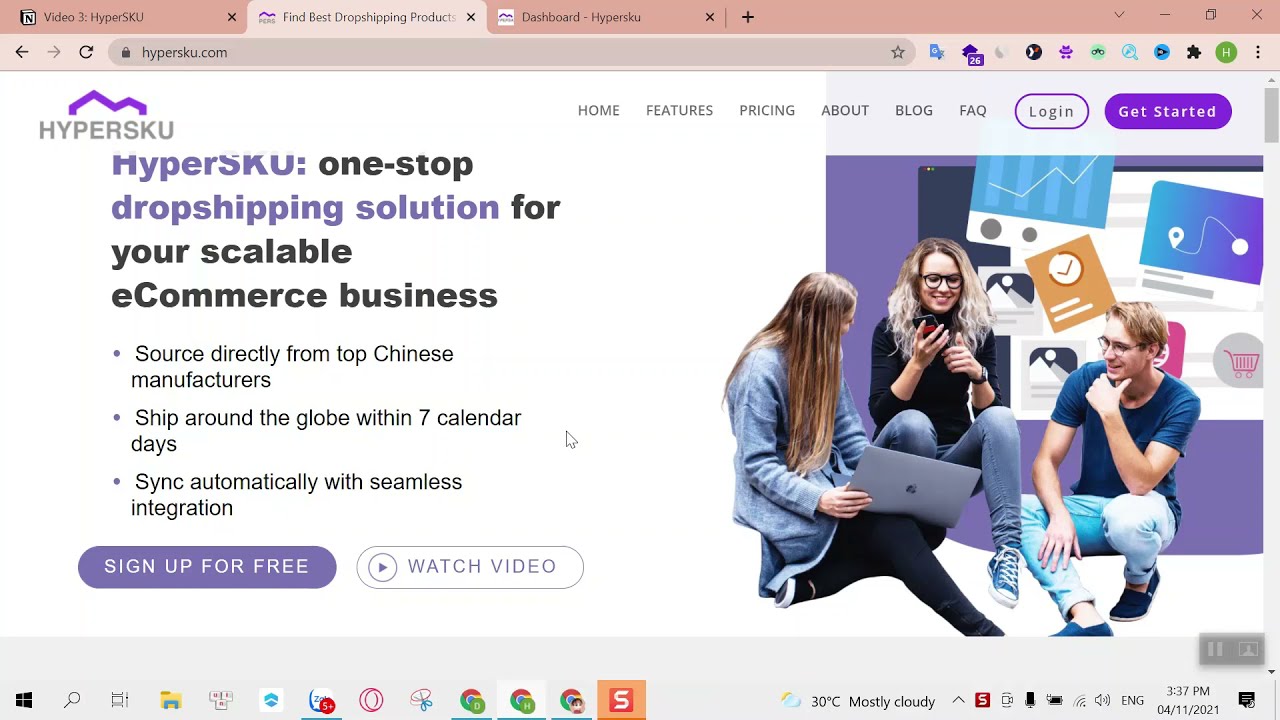Bookmark this page with the star

click(x=898, y=52)
